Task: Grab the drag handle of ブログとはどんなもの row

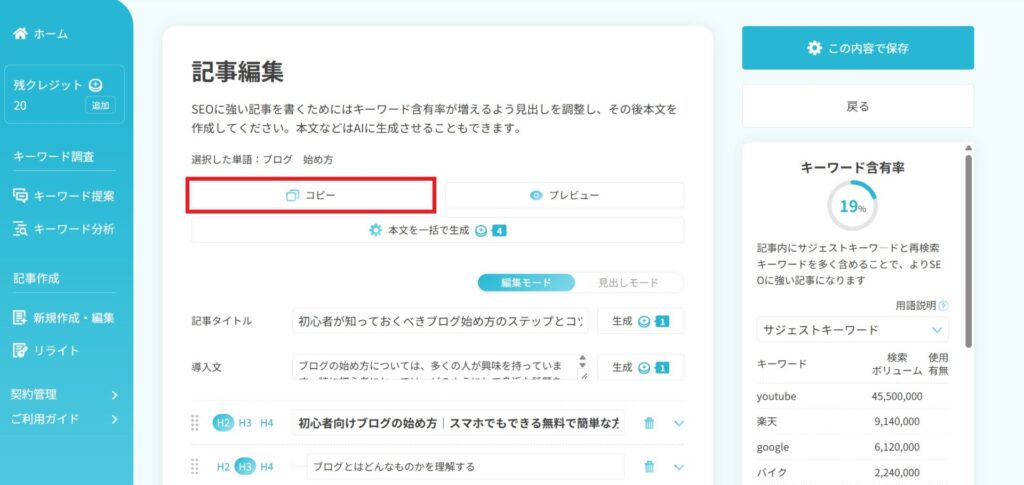Action: (x=195, y=466)
